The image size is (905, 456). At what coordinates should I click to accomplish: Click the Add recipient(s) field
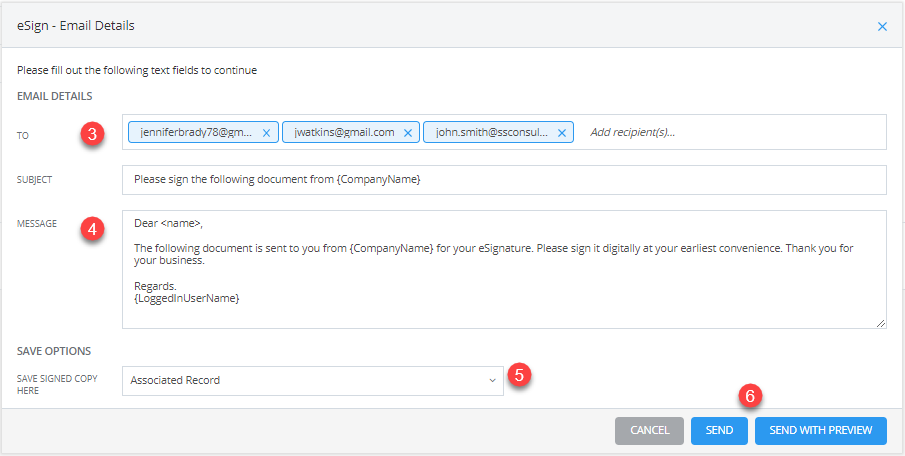pos(633,132)
